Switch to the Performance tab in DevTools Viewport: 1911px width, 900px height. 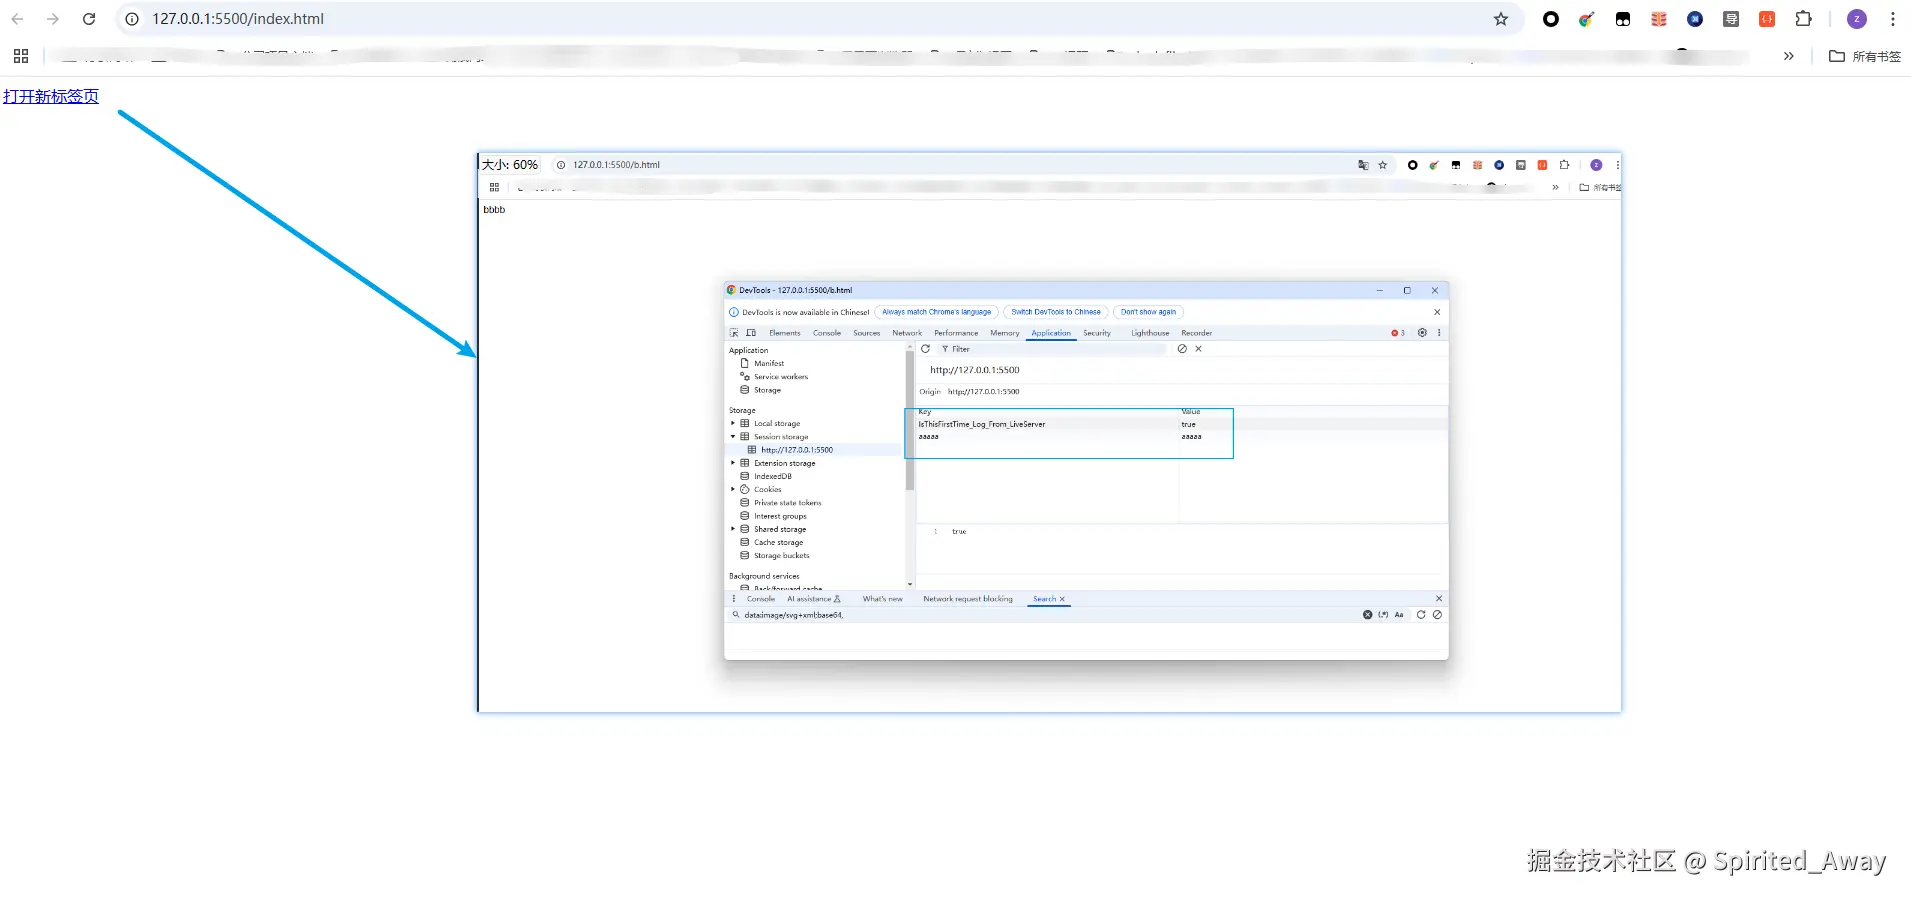point(956,333)
